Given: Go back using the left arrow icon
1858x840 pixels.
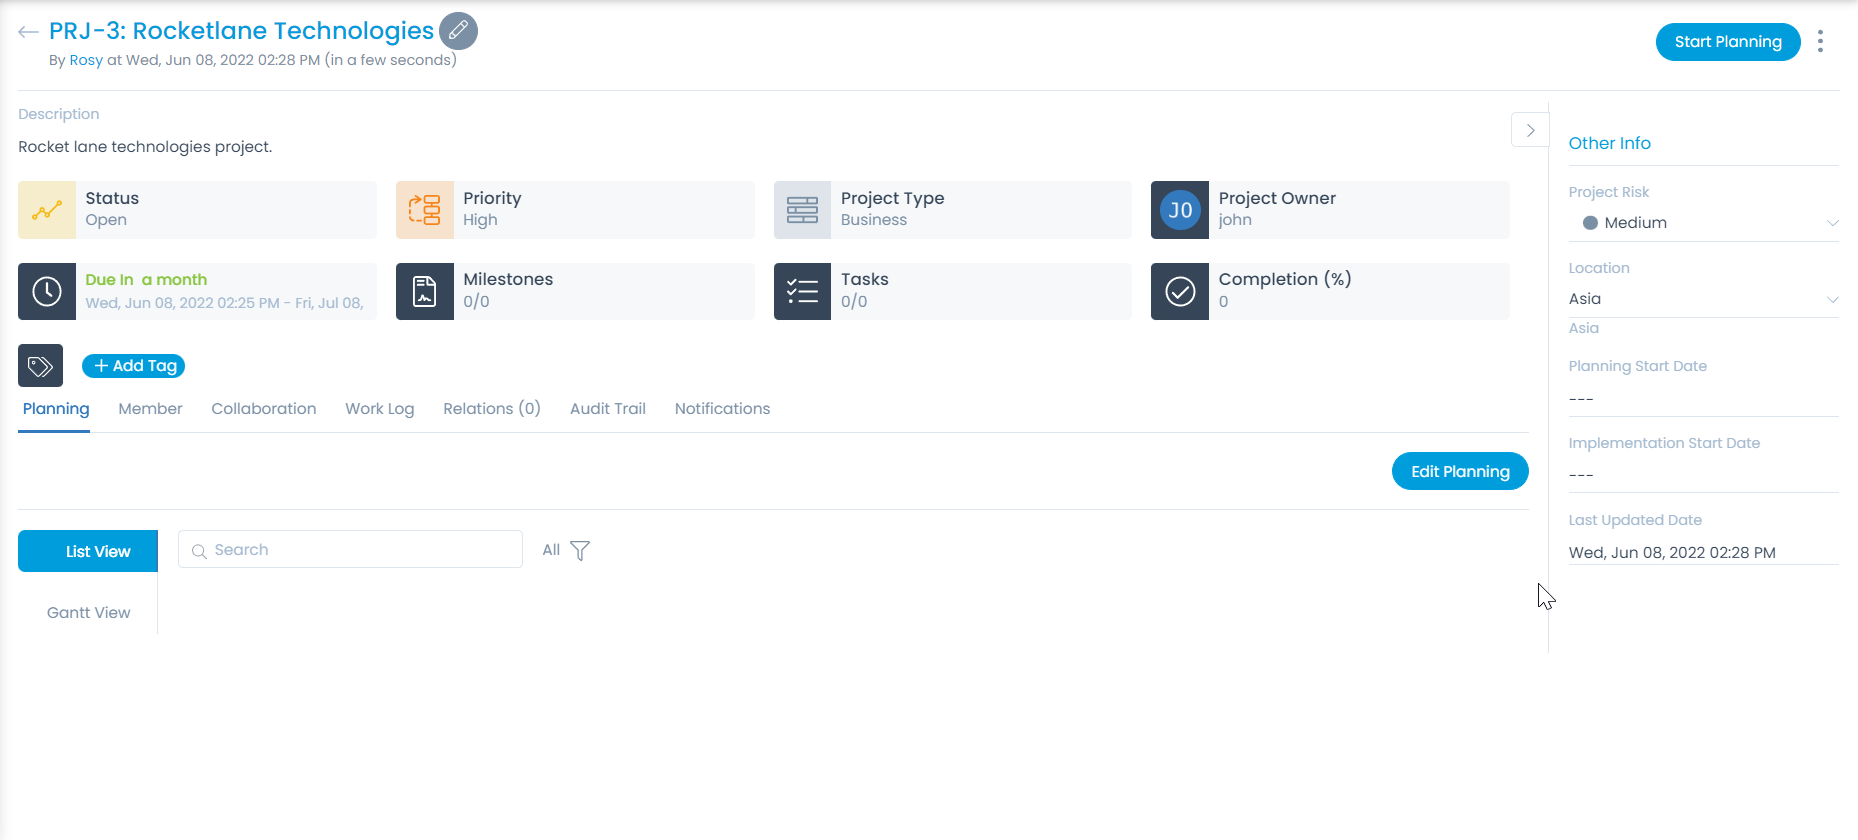Looking at the screenshot, I should click(x=28, y=32).
